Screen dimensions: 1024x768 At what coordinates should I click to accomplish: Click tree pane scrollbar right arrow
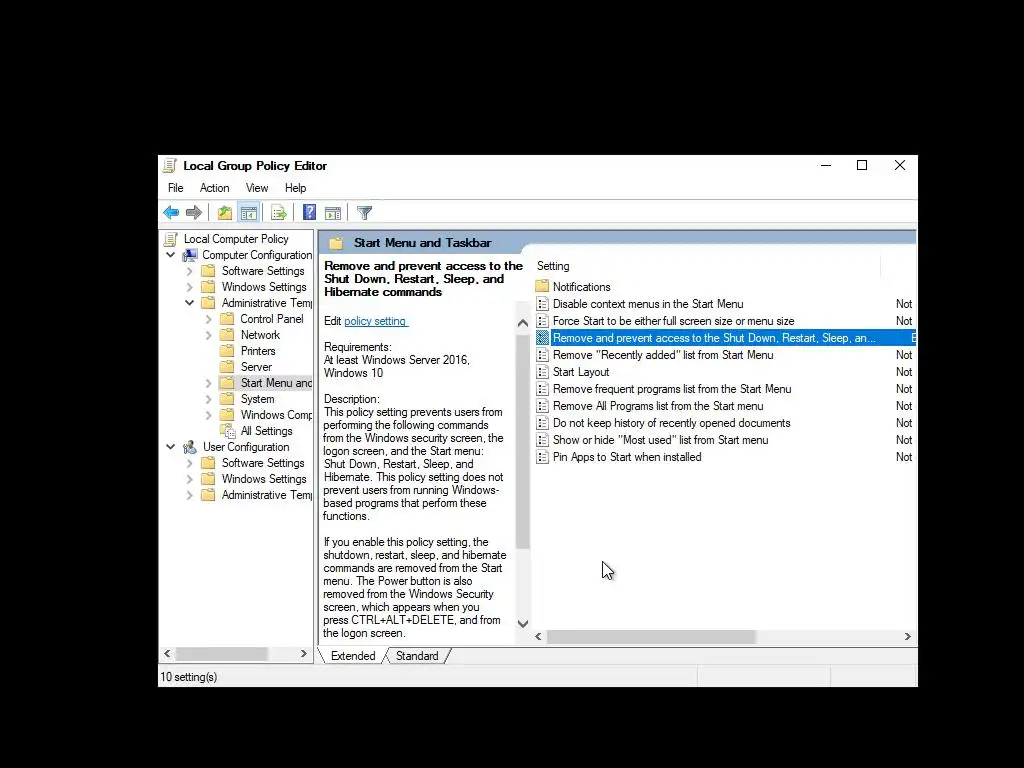tap(304, 654)
